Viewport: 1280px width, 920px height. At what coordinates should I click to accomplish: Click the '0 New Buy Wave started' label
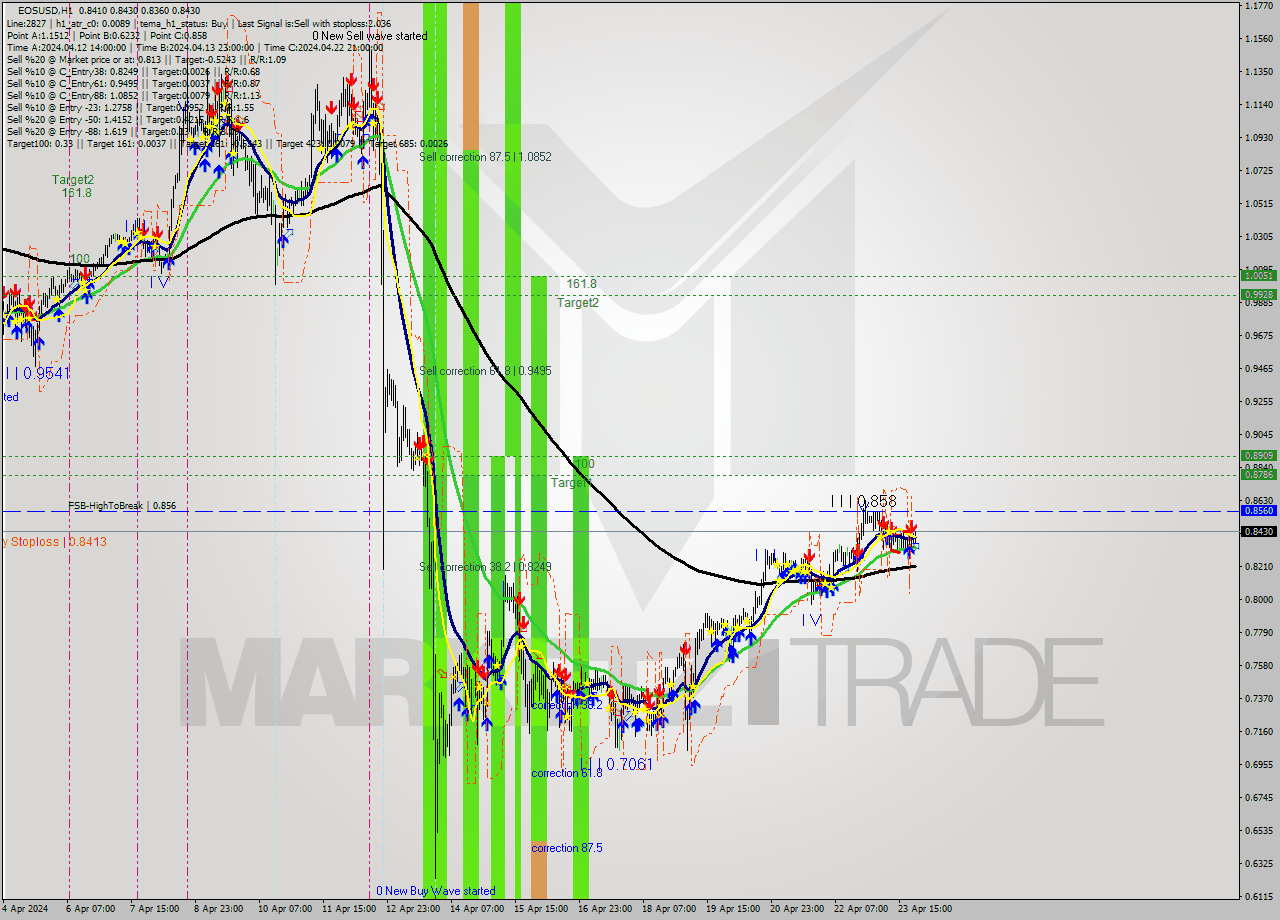[435, 891]
